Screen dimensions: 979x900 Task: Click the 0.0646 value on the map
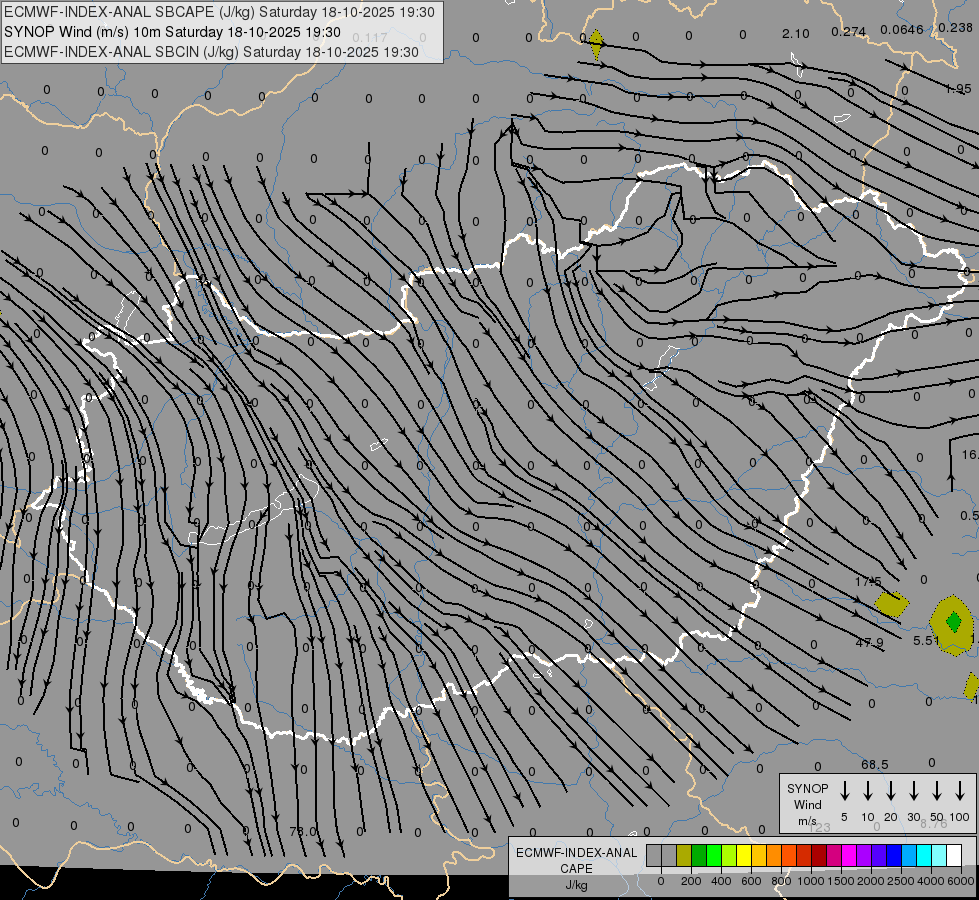(902, 29)
